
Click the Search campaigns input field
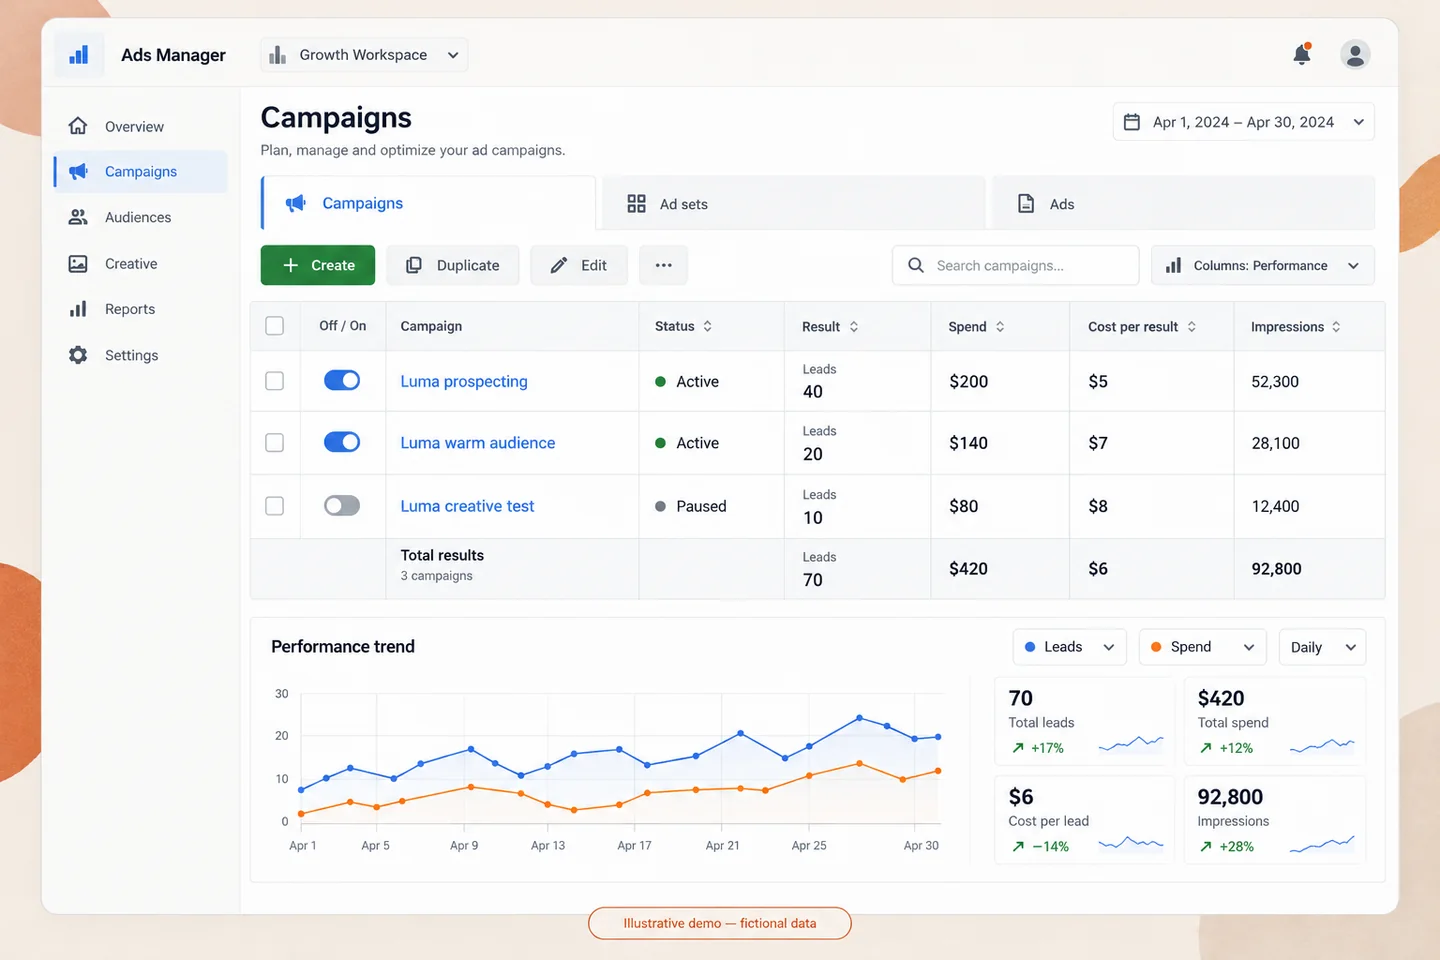point(1016,265)
